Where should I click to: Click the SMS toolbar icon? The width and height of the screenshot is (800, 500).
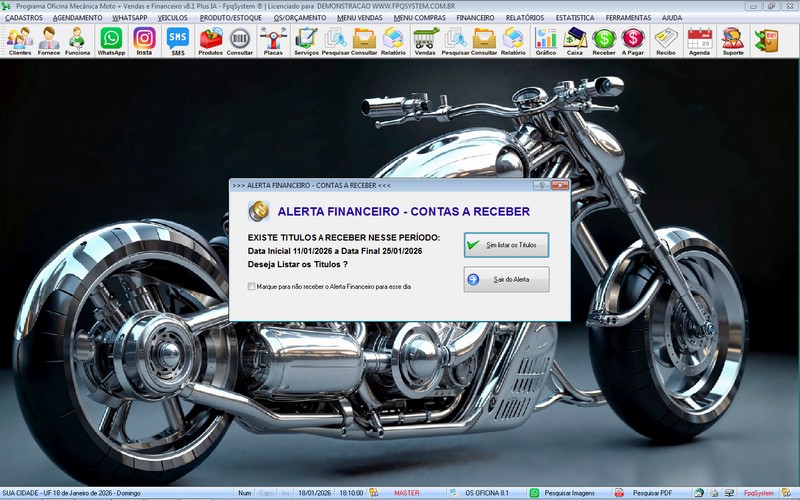point(178,41)
